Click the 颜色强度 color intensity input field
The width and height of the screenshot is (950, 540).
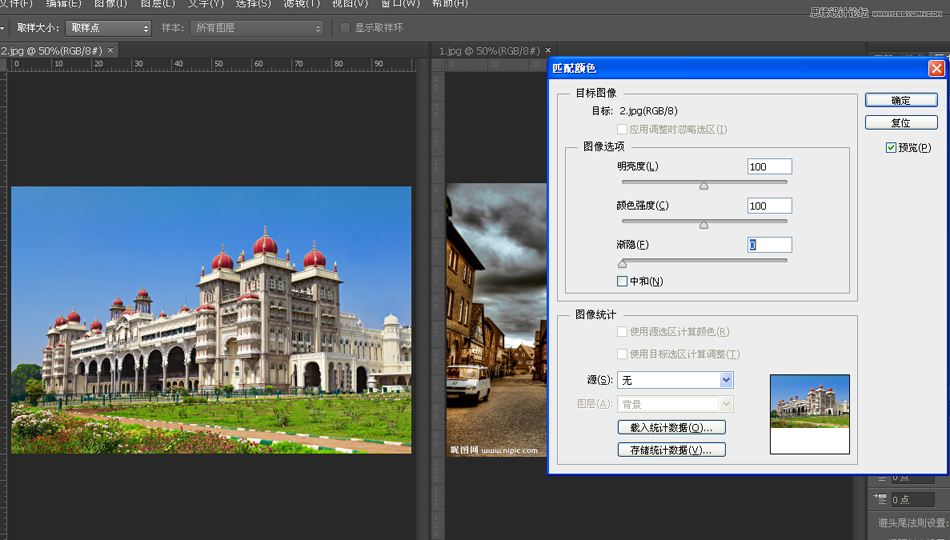point(769,206)
